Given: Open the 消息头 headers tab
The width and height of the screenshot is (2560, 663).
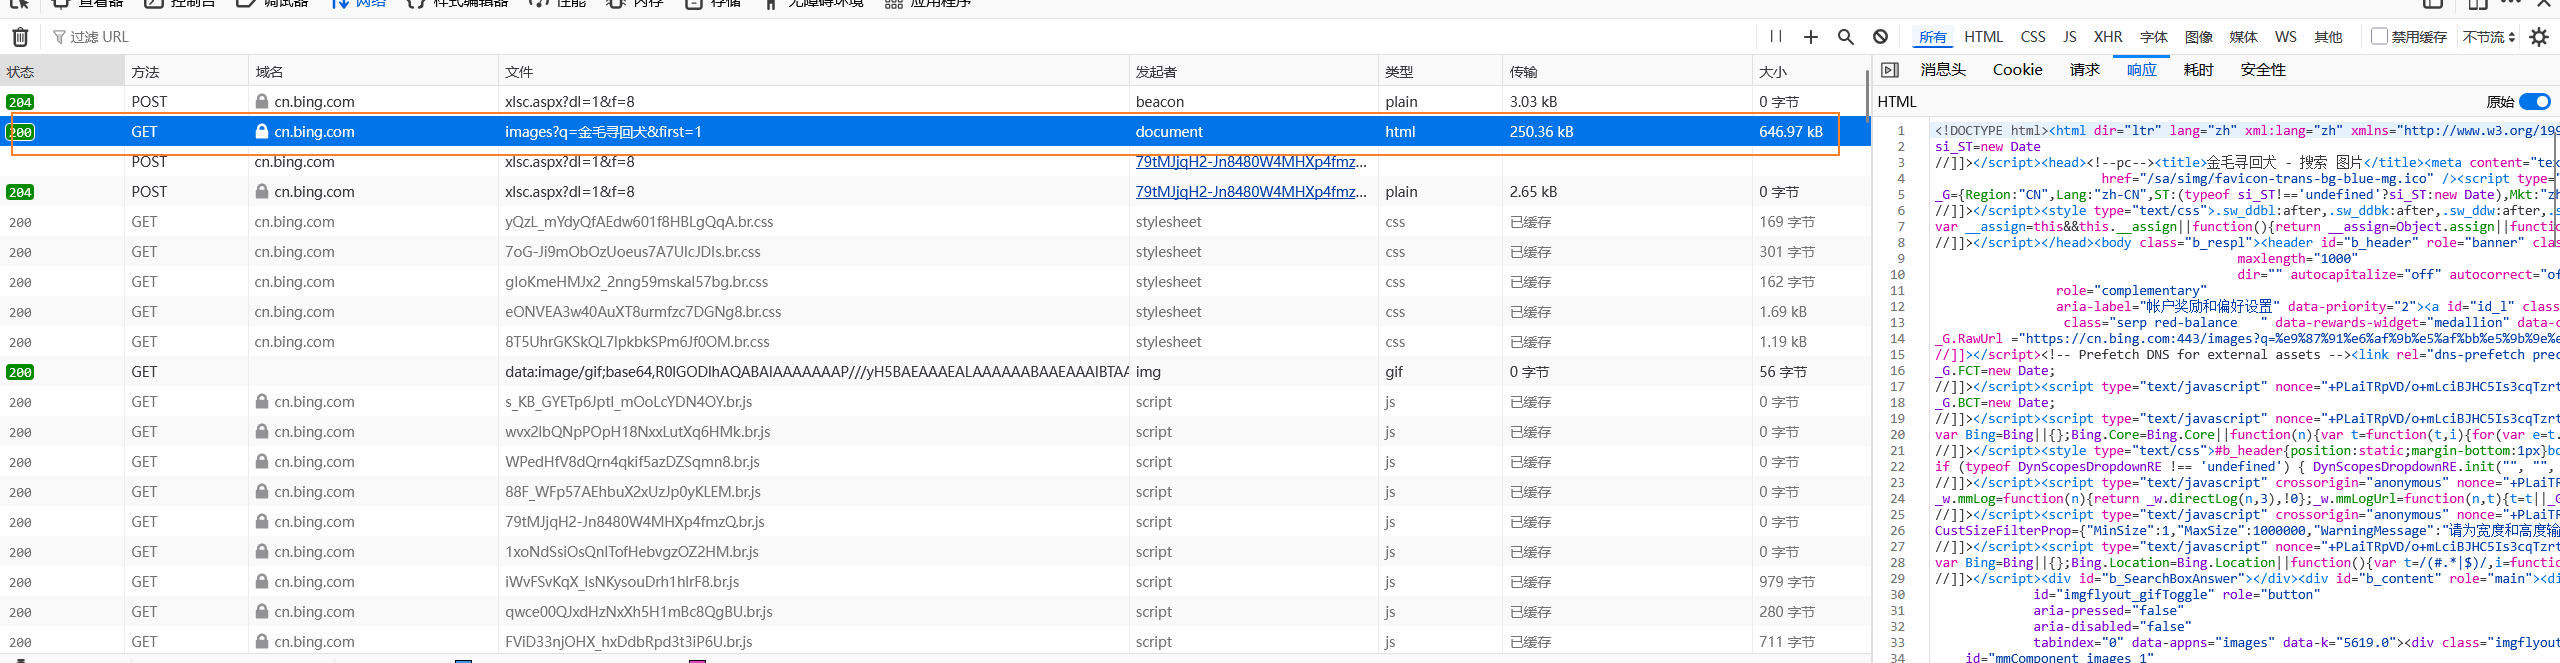Looking at the screenshot, I should coord(1943,70).
